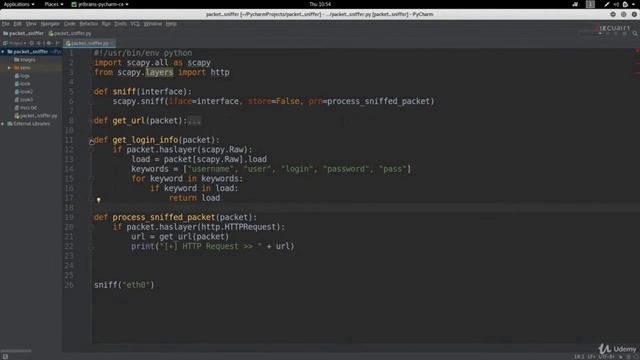640x360 pixels.
Task: Click def process_sniffed_packet line
Action: click(x=176, y=217)
